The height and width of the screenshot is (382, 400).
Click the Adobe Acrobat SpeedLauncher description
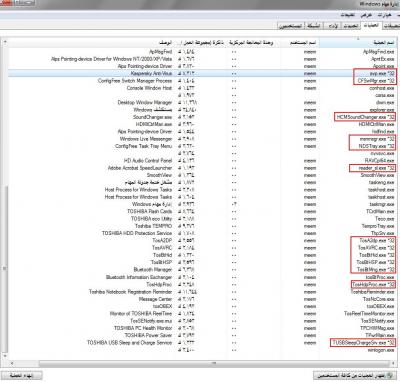(x=140, y=168)
